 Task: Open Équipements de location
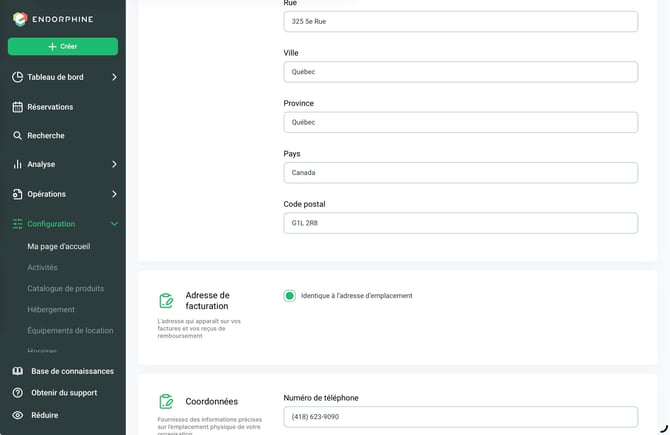click(71, 330)
